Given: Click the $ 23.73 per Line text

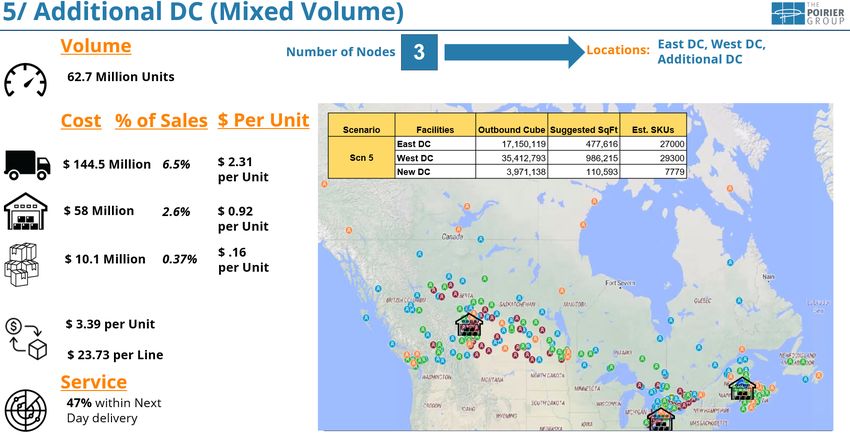Looking at the screenshot, I should [115, 355].
